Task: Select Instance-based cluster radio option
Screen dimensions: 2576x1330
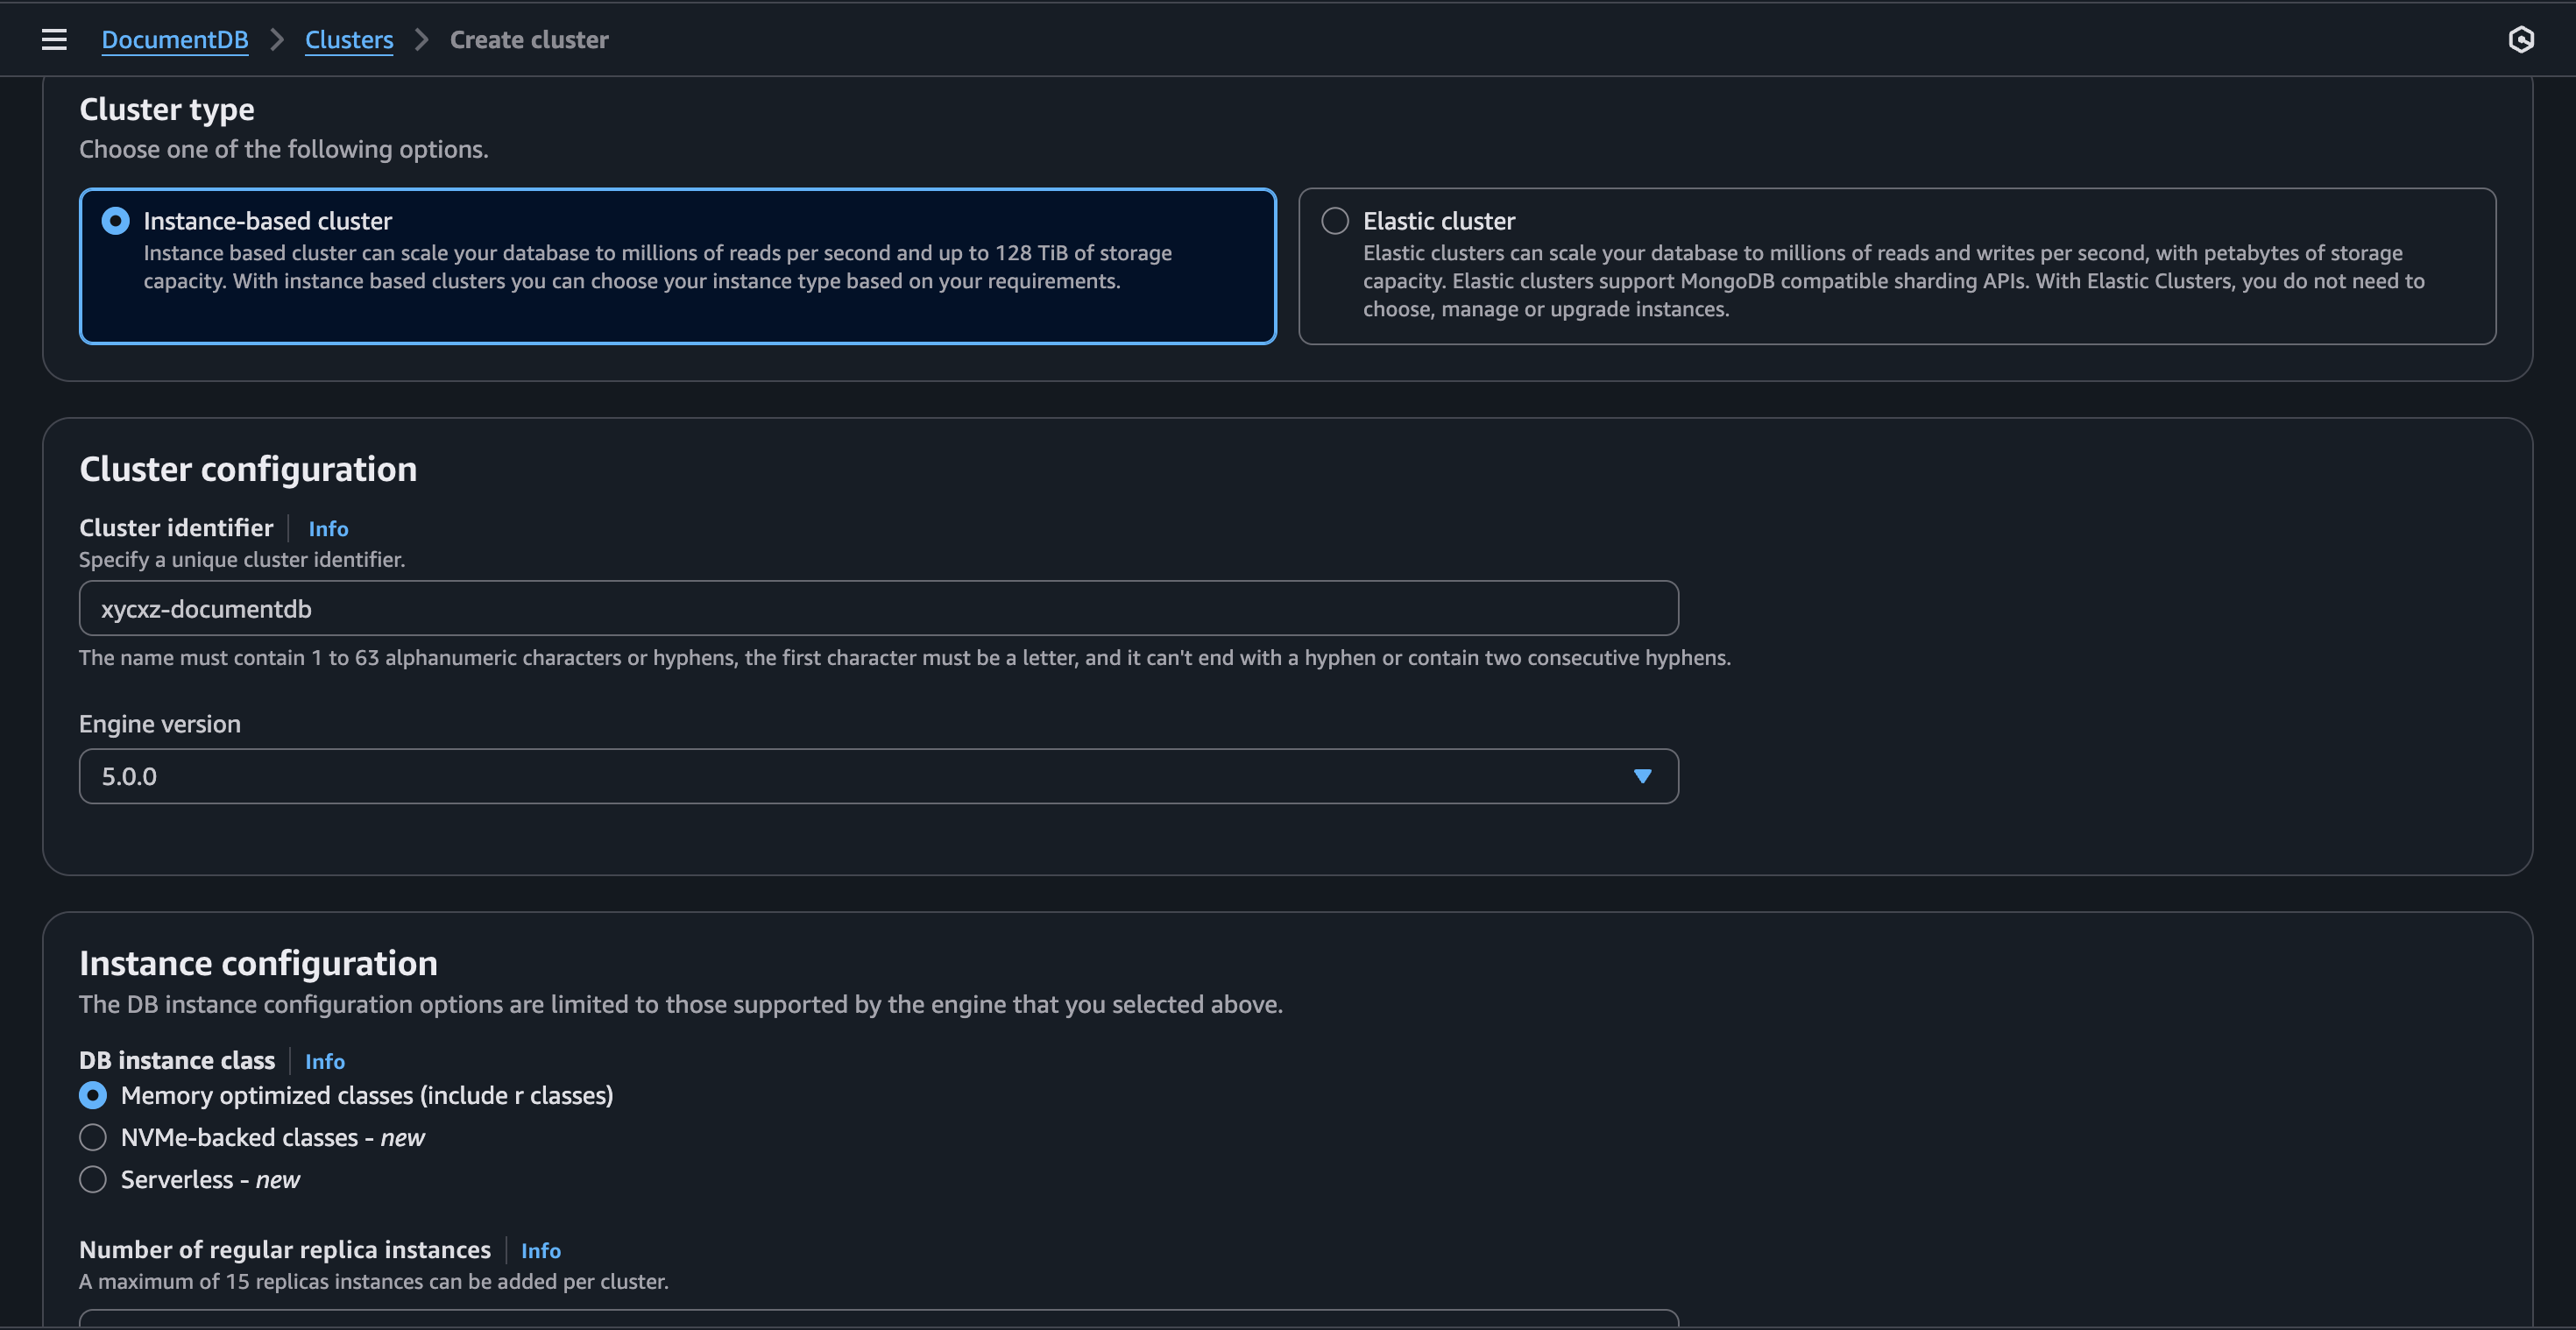Action: [x=116, y=221]
